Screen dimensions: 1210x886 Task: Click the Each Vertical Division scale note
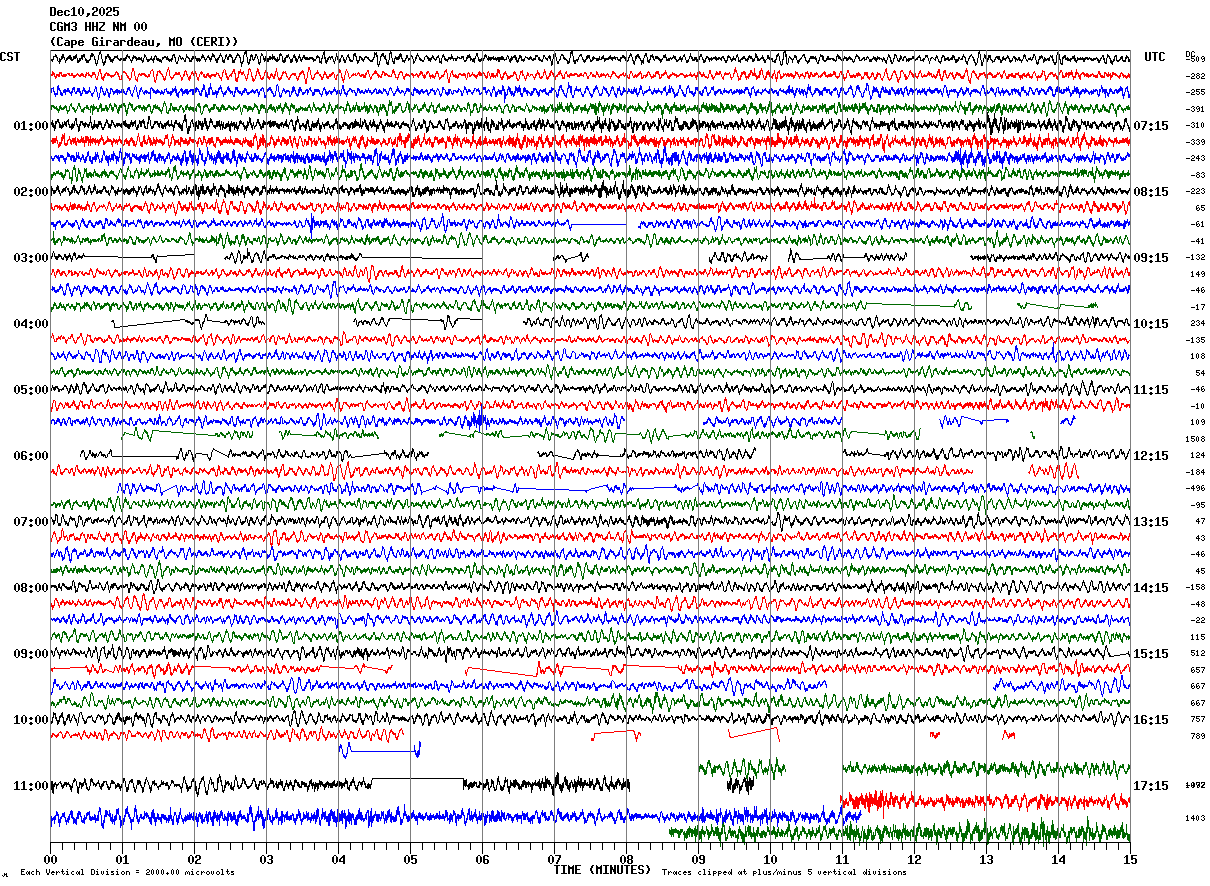click(x=127, y=873)
